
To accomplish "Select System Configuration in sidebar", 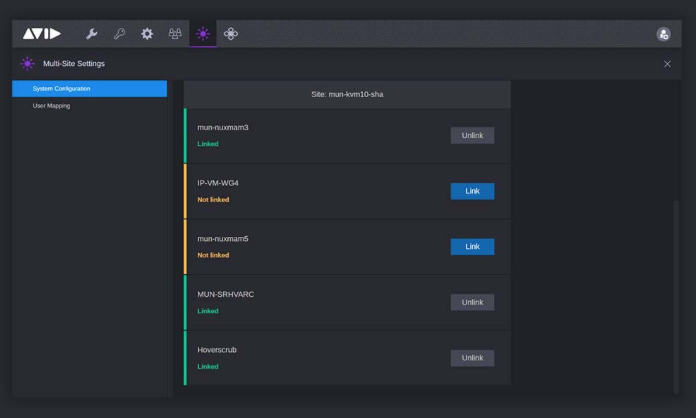I will click(89, 89).
